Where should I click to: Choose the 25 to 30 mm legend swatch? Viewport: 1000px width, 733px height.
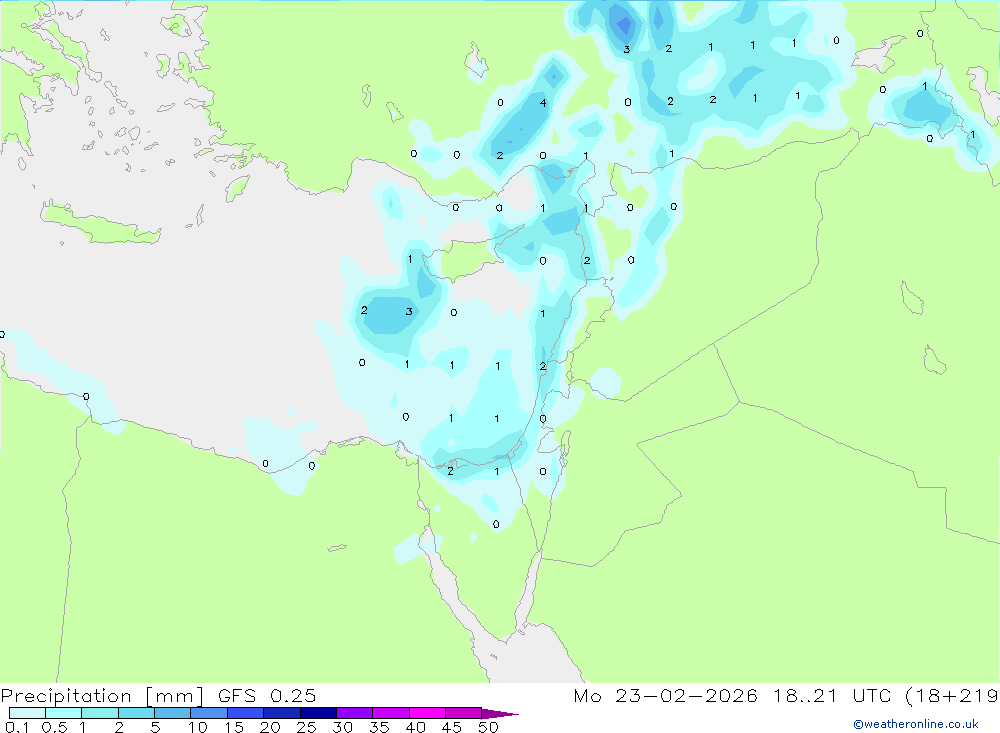point(318,713)
